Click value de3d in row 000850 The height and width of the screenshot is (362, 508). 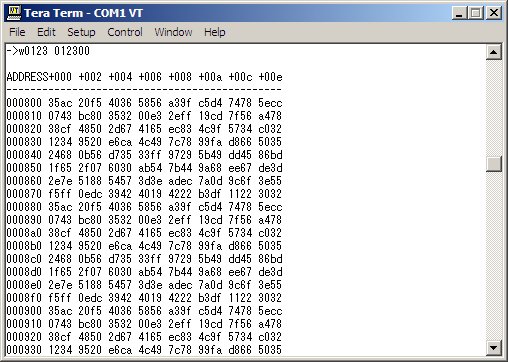point(270,168)
